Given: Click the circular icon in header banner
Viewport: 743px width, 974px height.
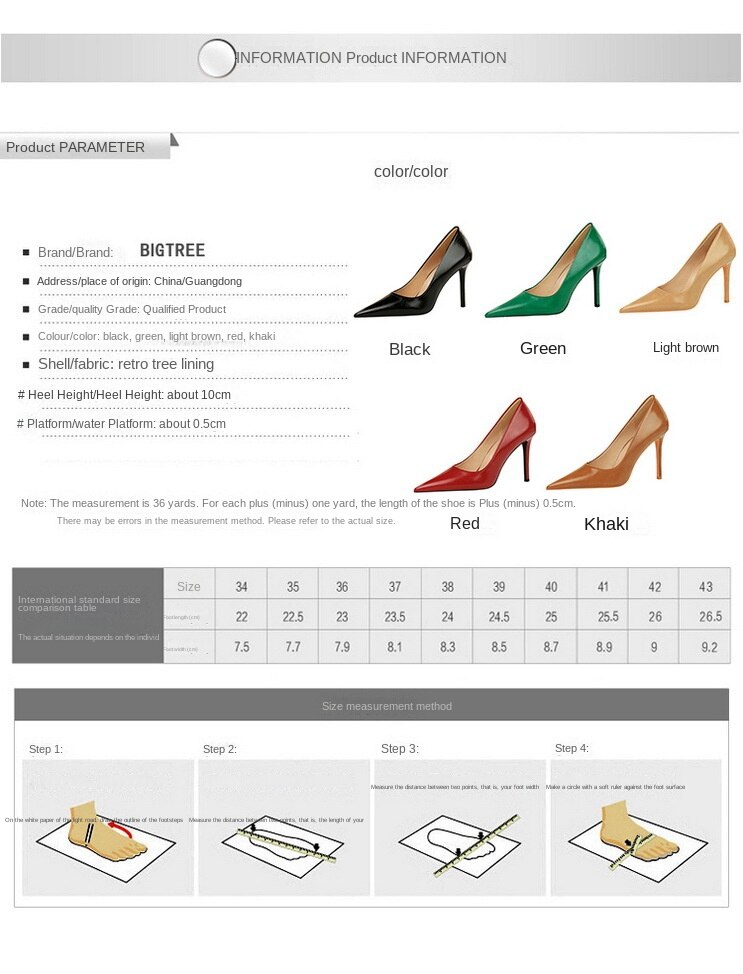Looking at the screenshot, I should point(216,58).
